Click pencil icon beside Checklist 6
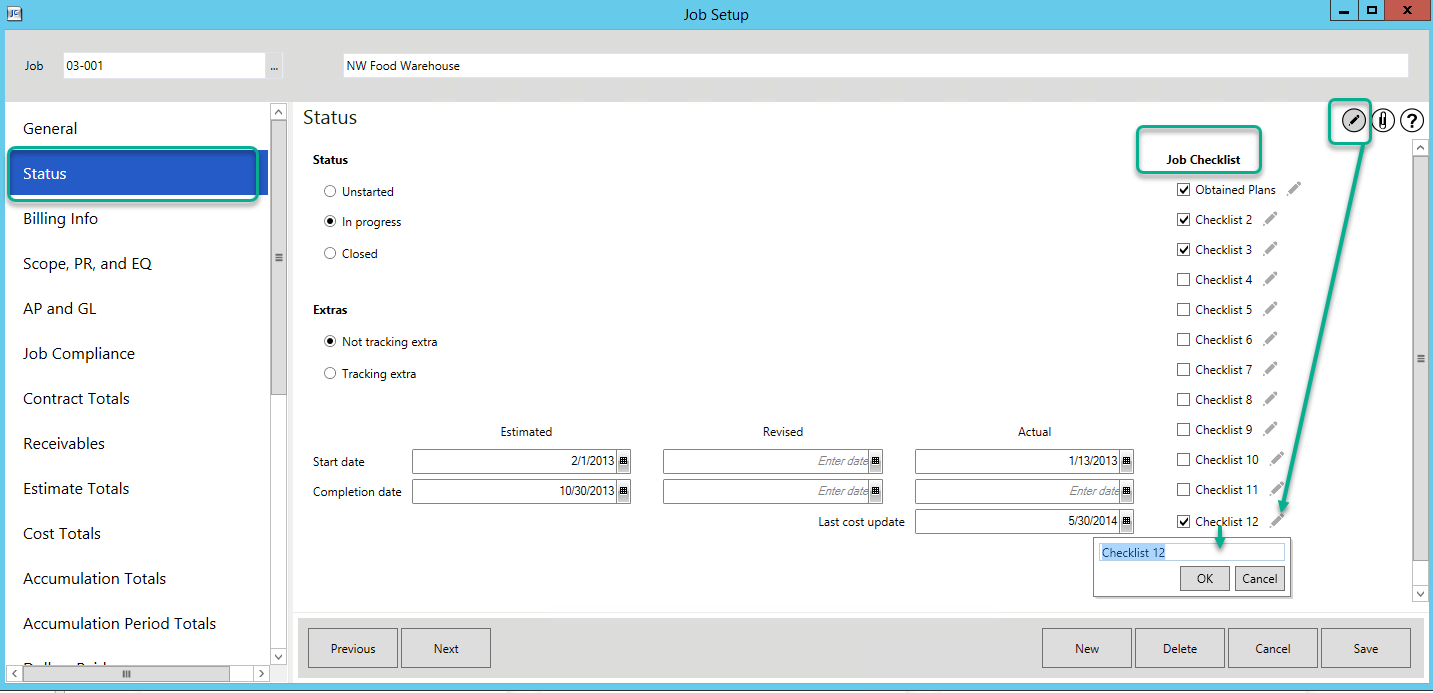The height and width of the screenshot is (693, 1433). pyautogui.click(x=1270, y=338)
